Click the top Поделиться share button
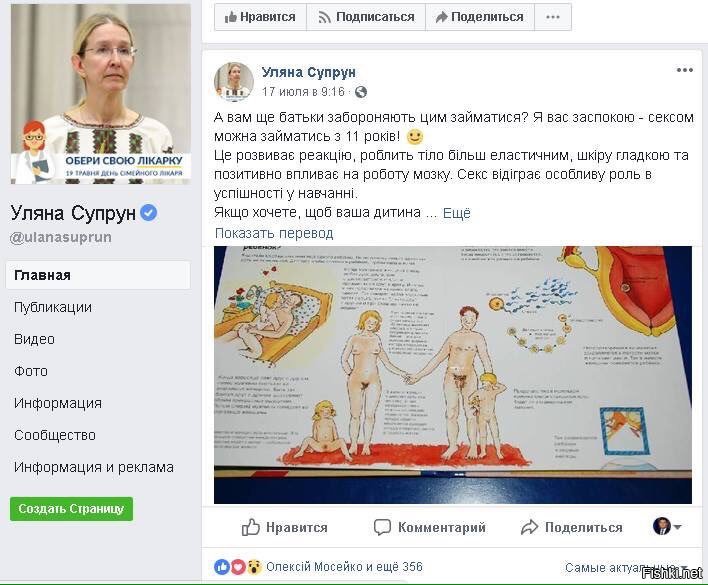The width and height of the screenshot is (708, 585). (x=480, y=17)
